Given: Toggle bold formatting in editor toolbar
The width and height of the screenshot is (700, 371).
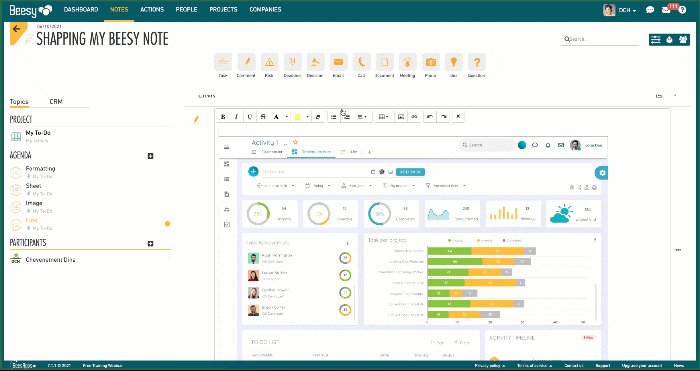Looking at the screenshot, I should (223, 117).
